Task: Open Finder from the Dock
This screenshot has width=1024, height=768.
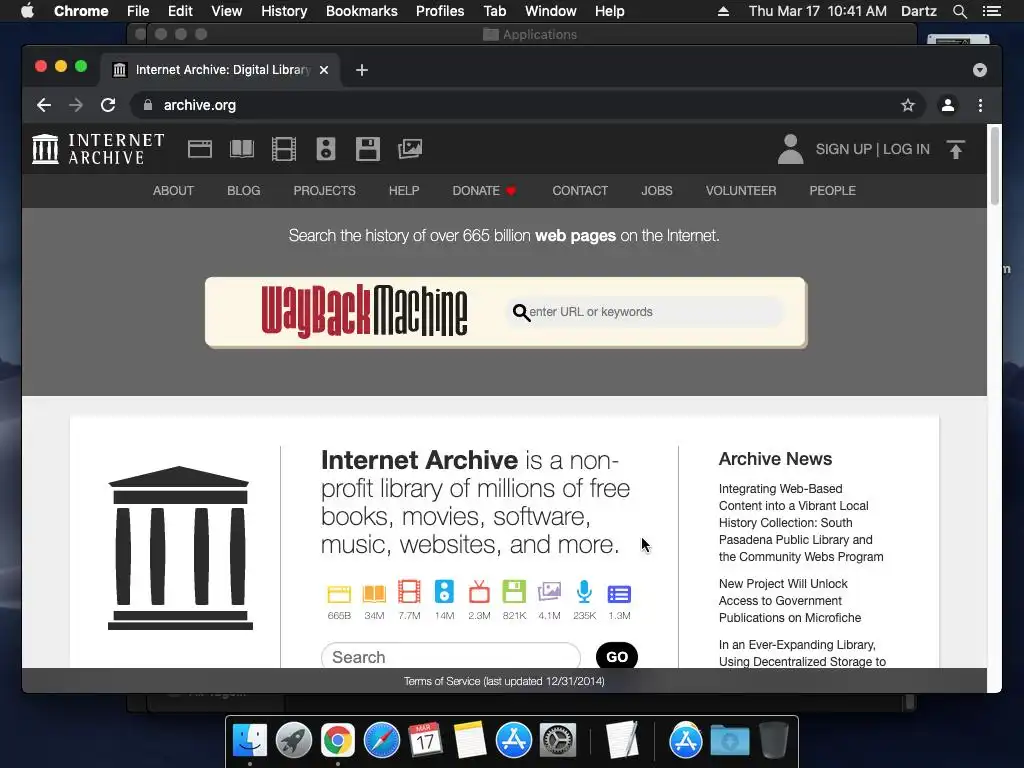Action: point(249,741)
